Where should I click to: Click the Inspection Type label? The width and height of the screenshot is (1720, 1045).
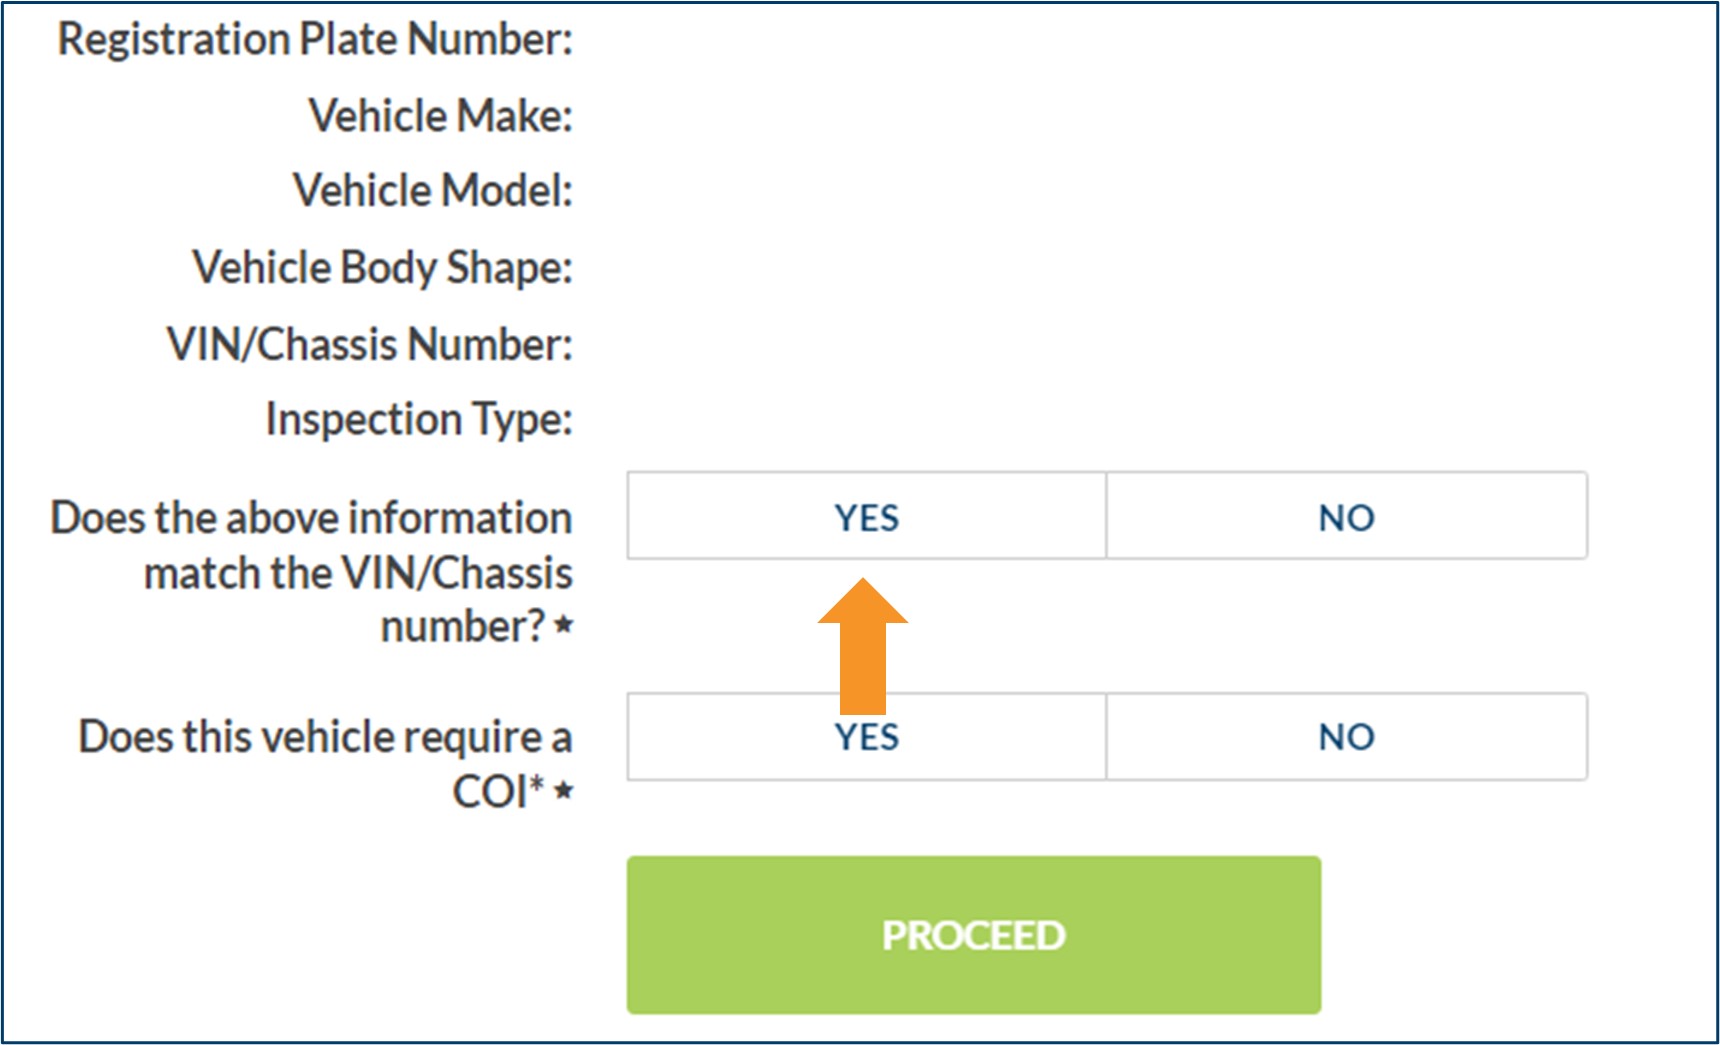(x=418, y=419)
